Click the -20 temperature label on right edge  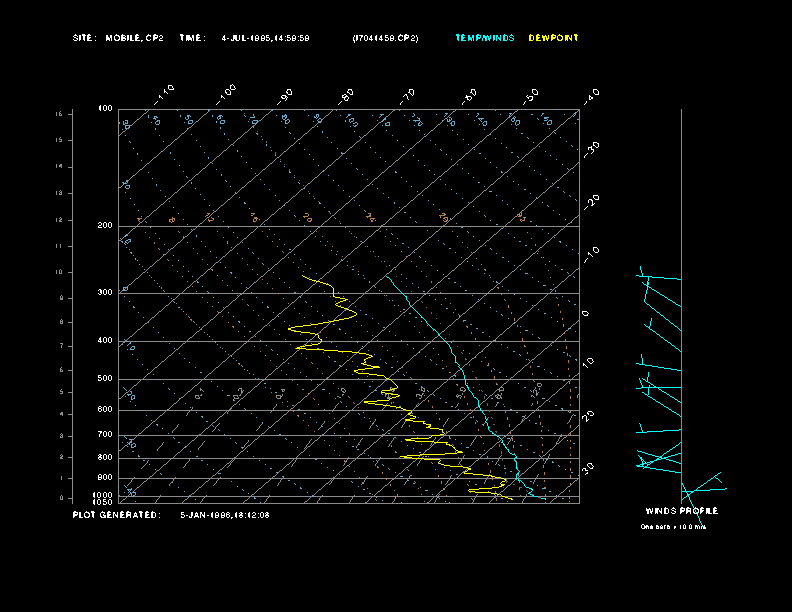[x=592, y=202]
